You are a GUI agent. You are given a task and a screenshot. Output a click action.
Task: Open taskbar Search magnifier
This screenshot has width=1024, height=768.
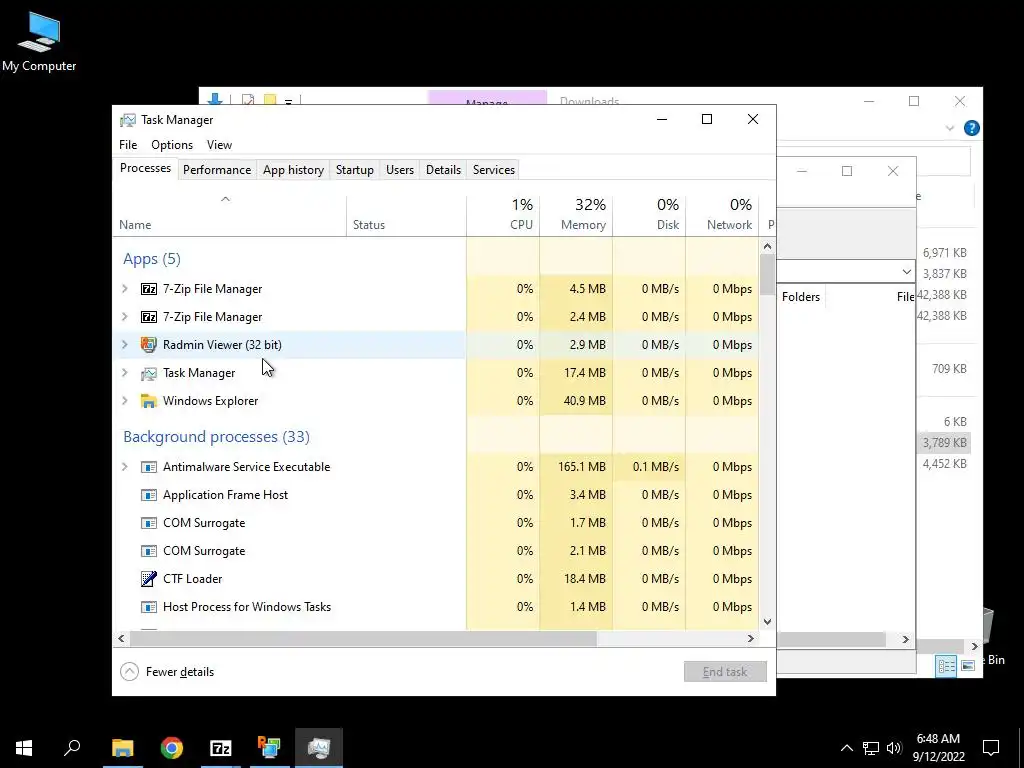pyautogui.click(x=72, y=748)
